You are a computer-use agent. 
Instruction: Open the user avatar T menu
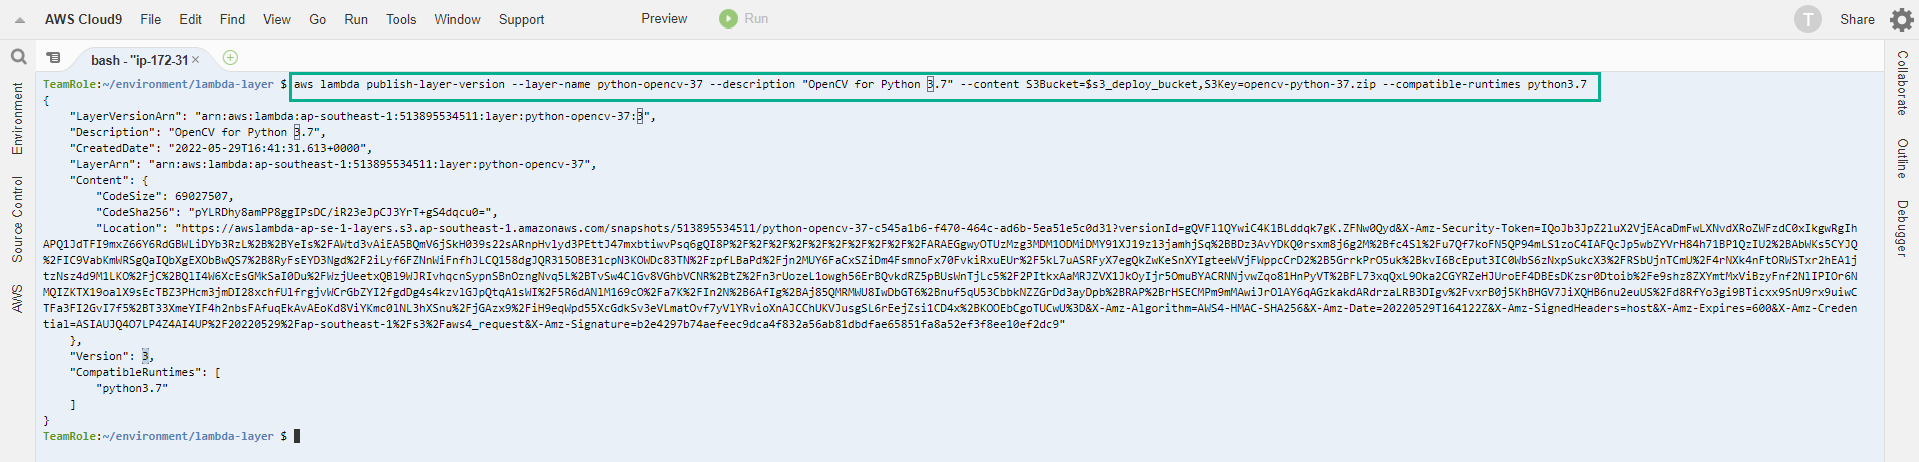1807,19
